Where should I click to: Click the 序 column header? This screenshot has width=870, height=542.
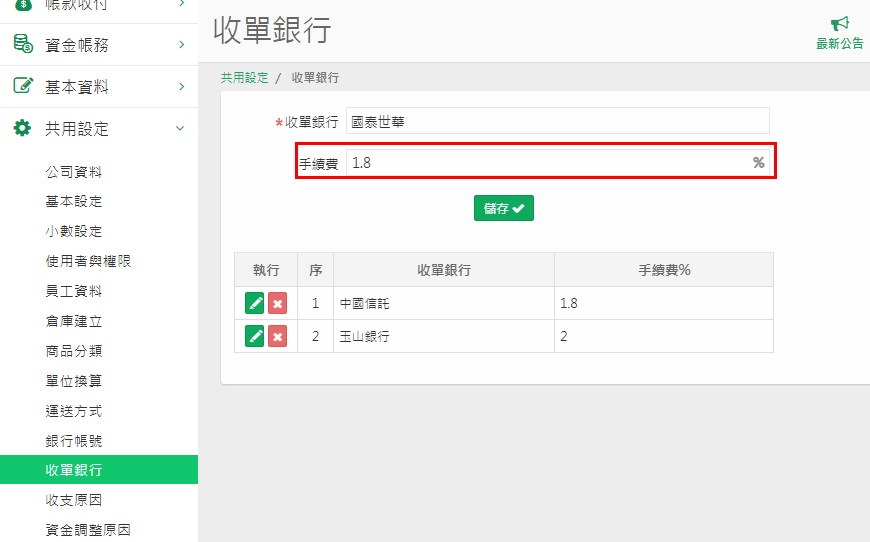(316, 270)
